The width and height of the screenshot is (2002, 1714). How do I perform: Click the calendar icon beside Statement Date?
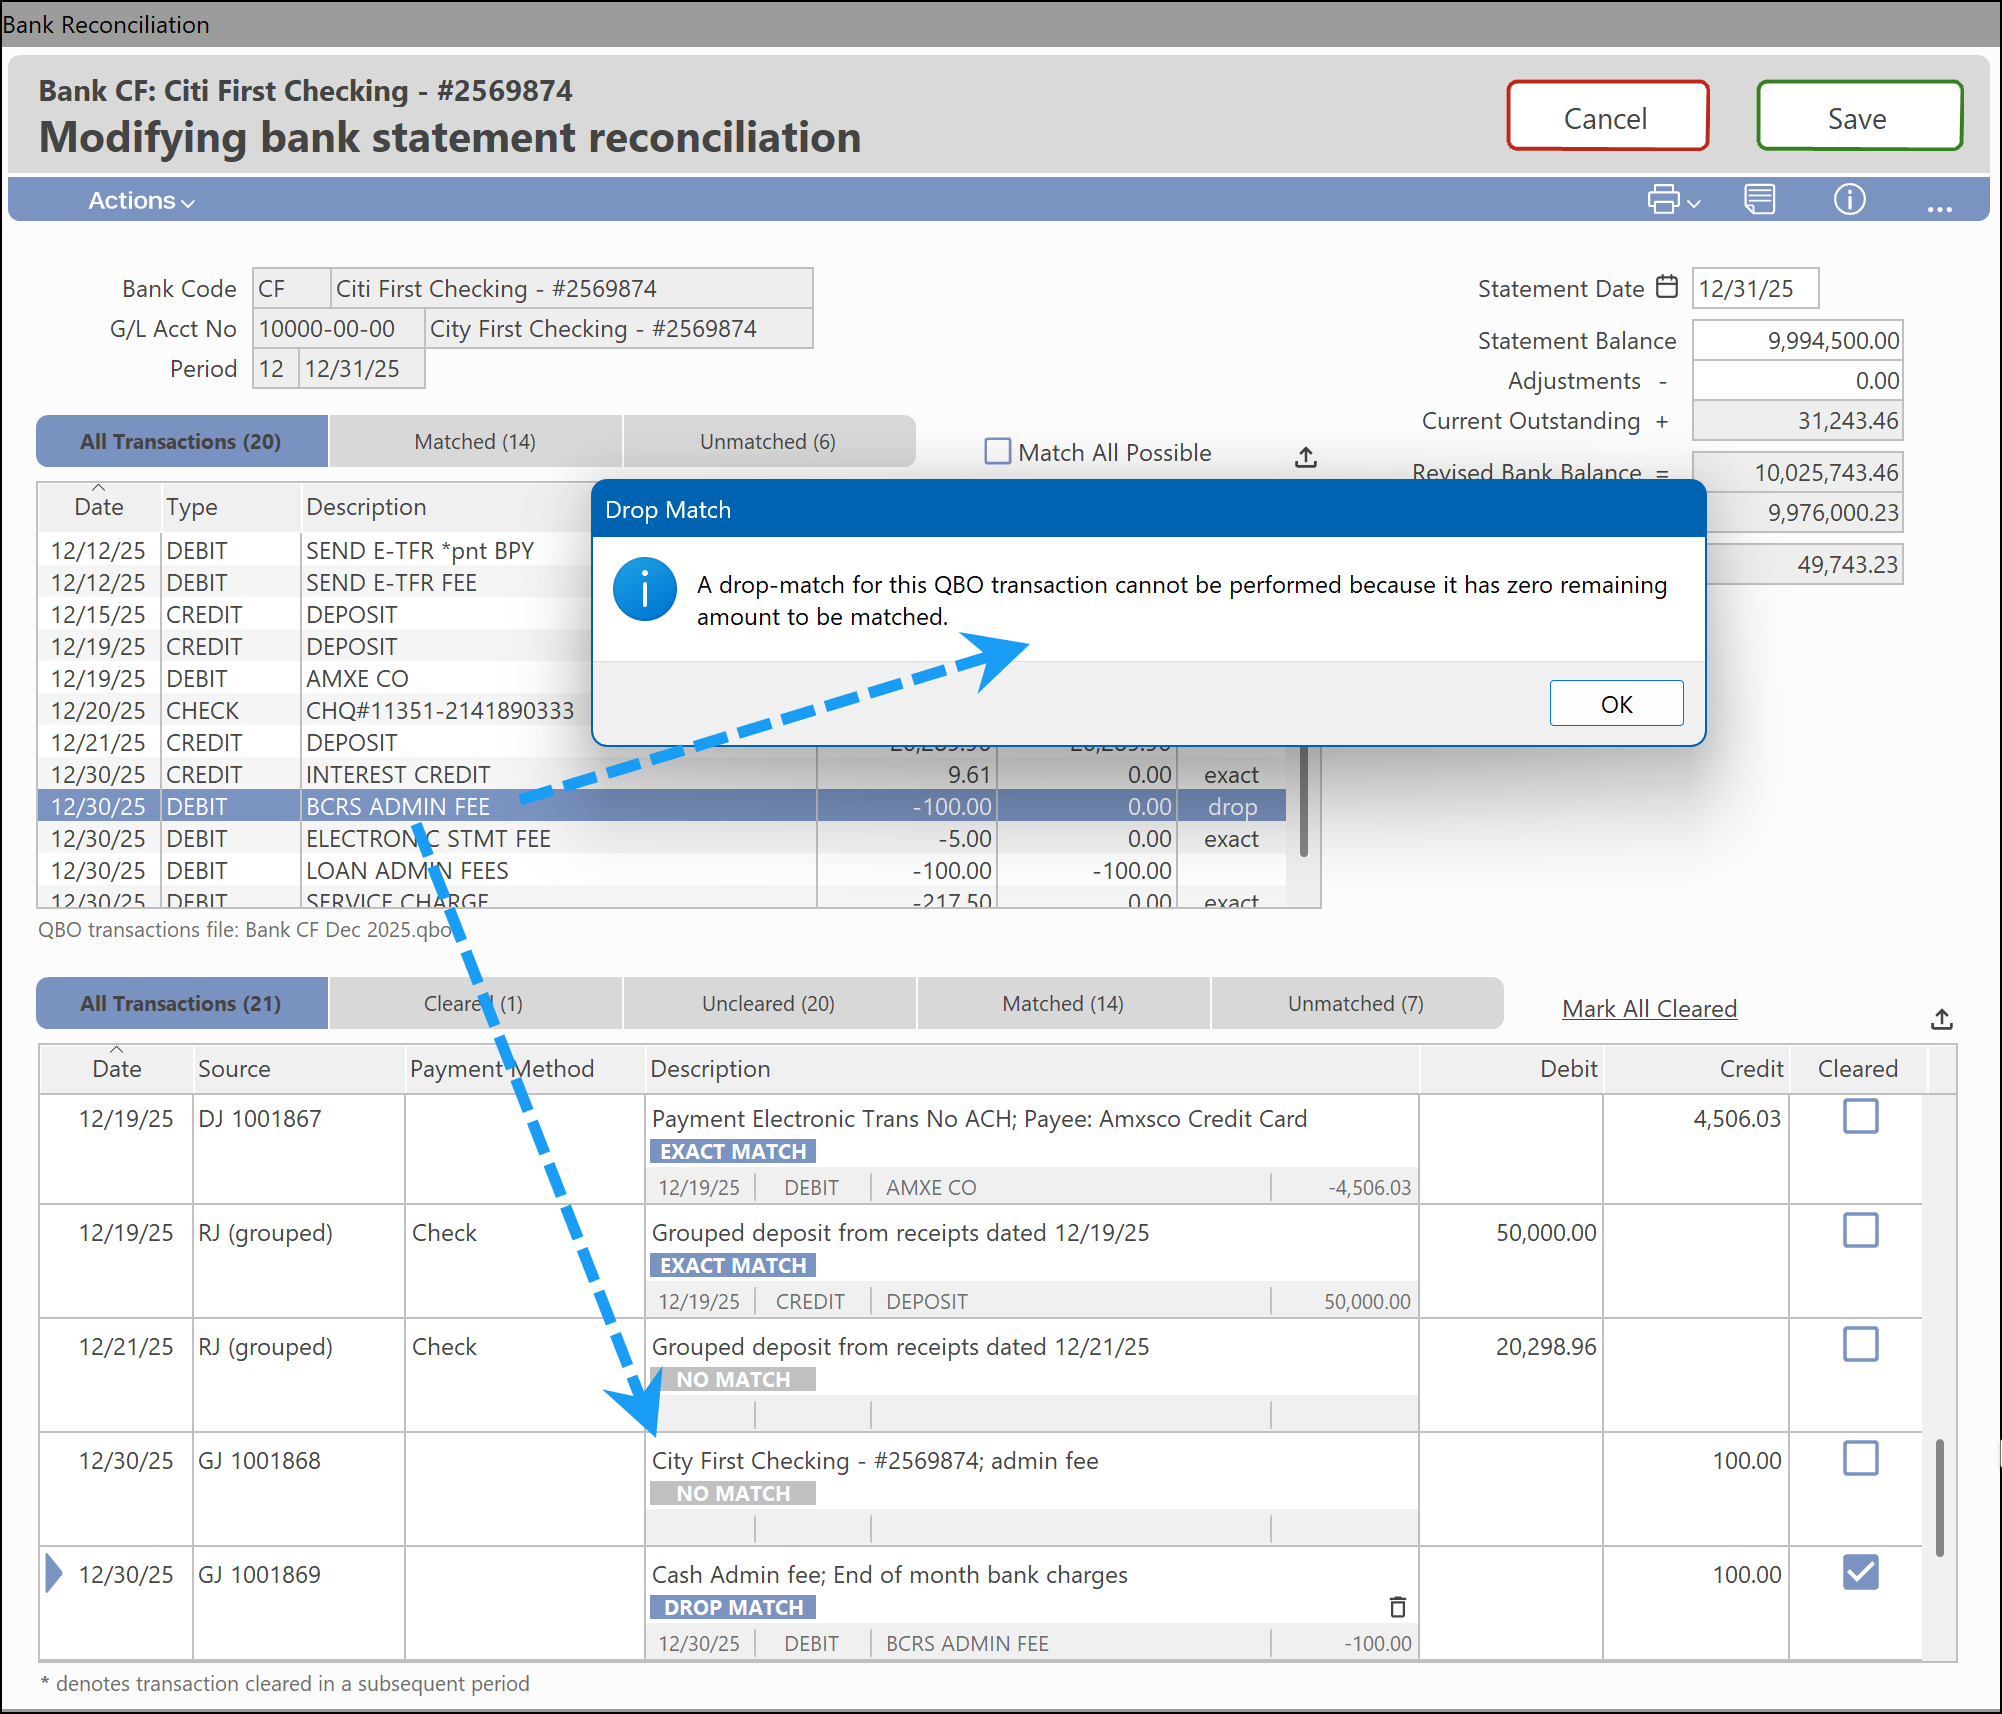tap(1667, 287)
